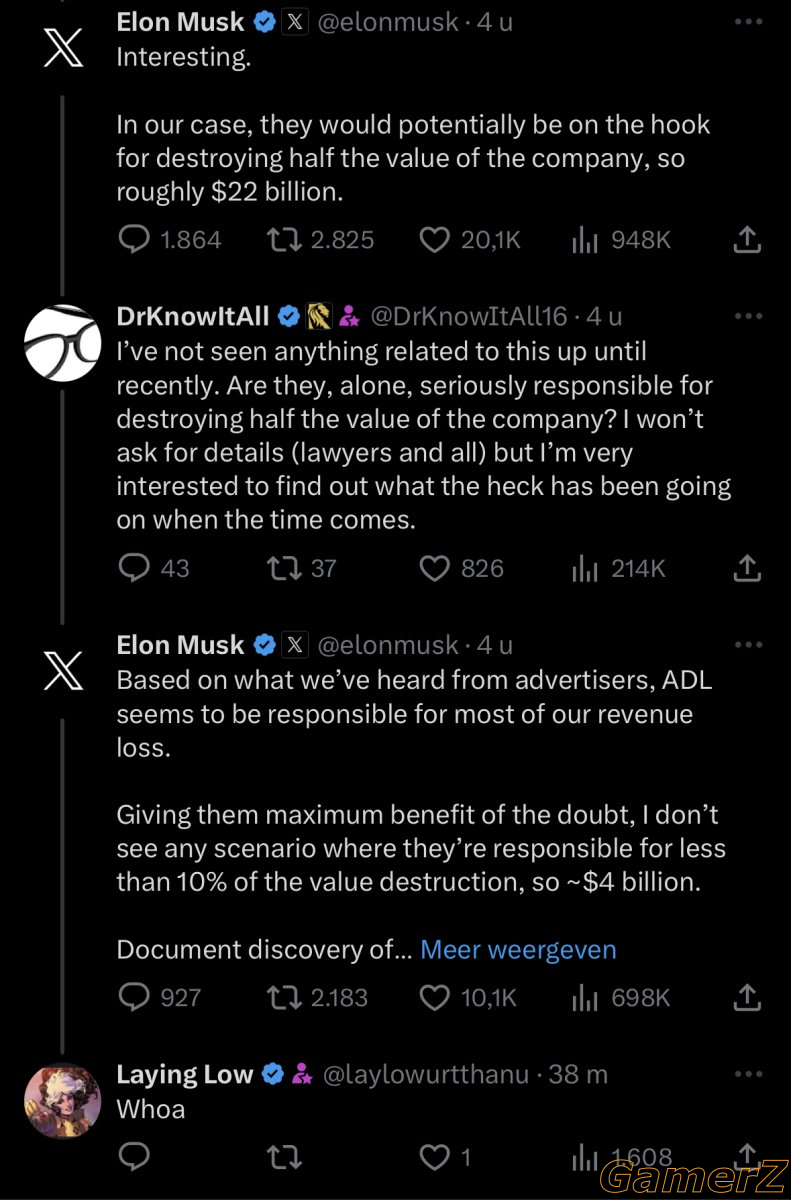Open more options on DrKnowItAll tweet
Screen dimensions: 791x1200
(x=748, y=316)
